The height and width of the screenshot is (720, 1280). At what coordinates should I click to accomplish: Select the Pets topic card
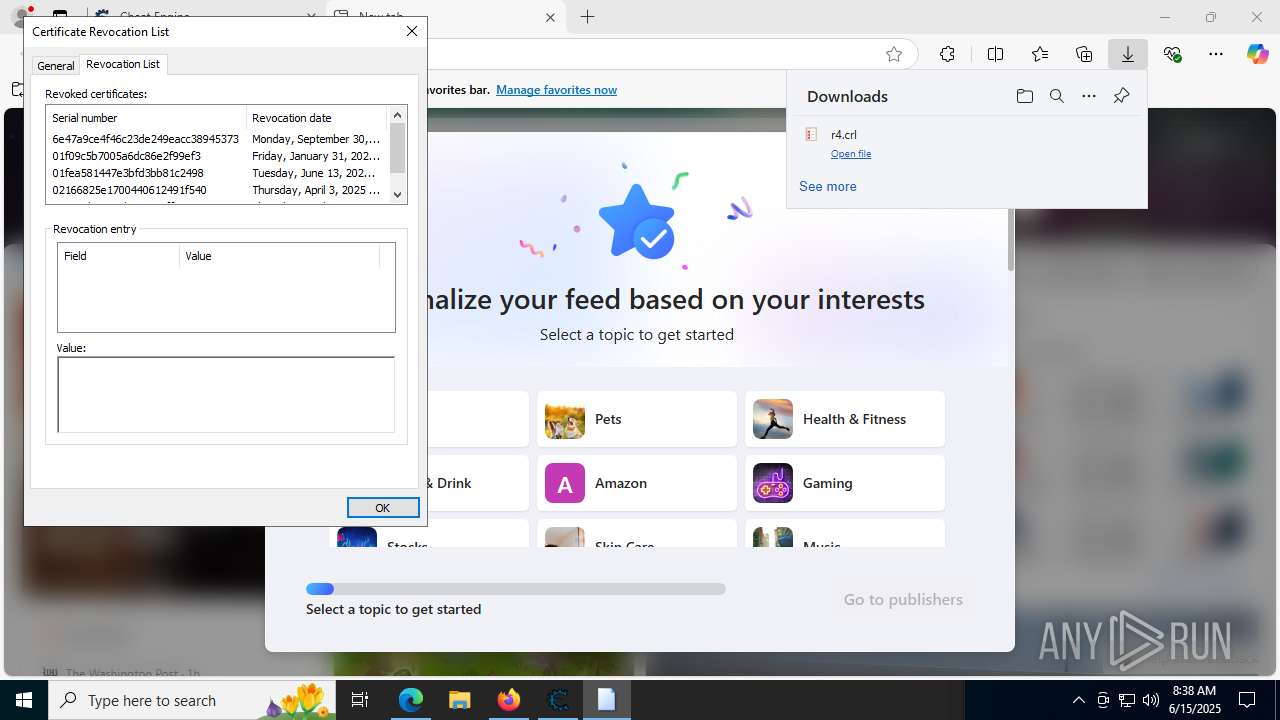point(637,419)
